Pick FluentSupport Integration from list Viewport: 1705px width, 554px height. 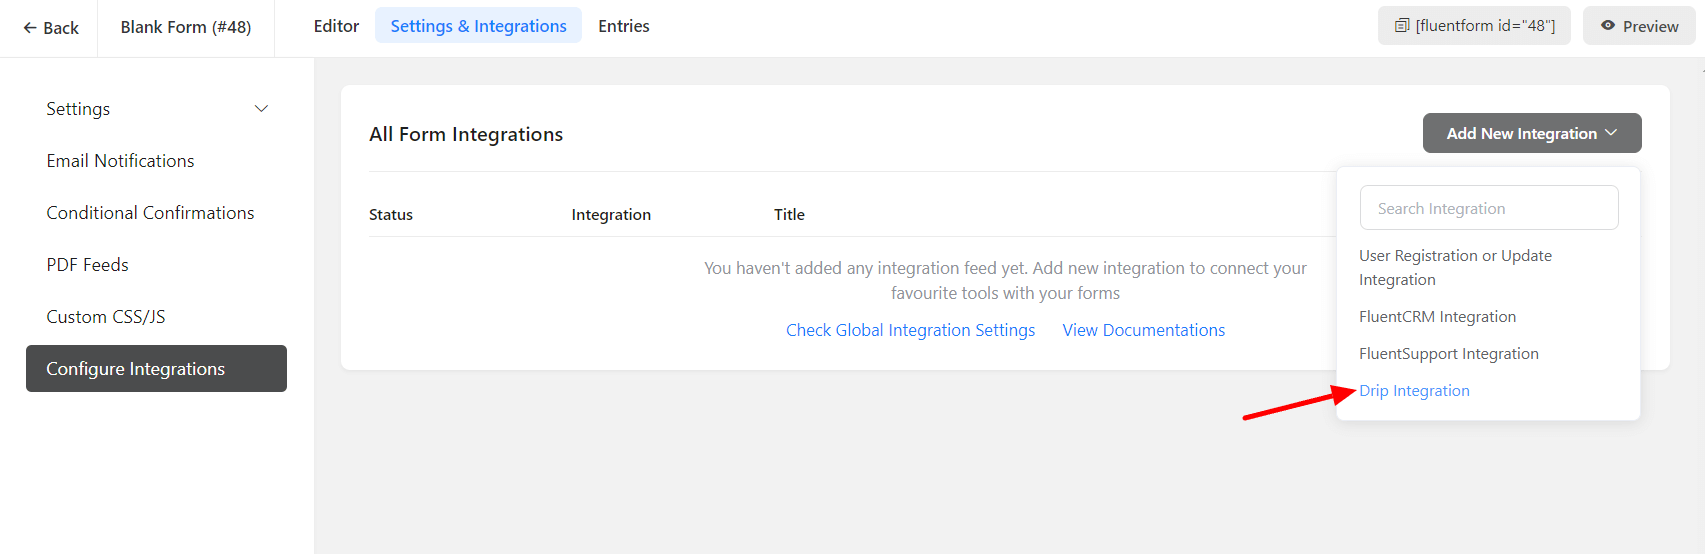[x=1448, y=354]
